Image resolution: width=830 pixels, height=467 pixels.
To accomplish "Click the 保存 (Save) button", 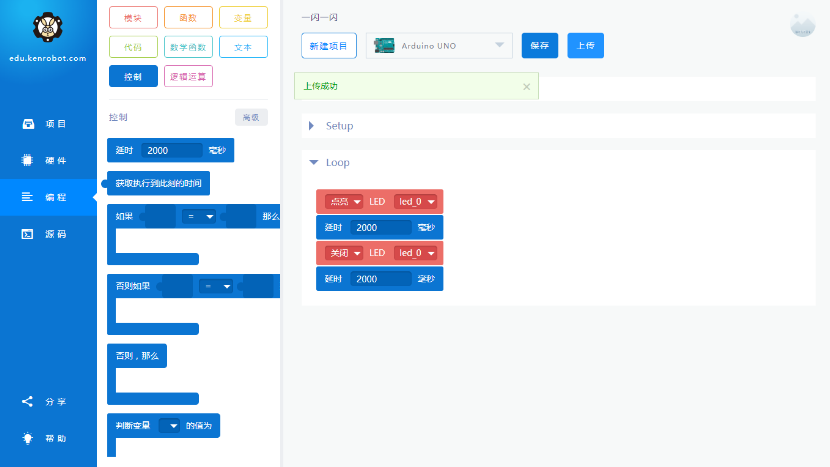I will point(540,46).
